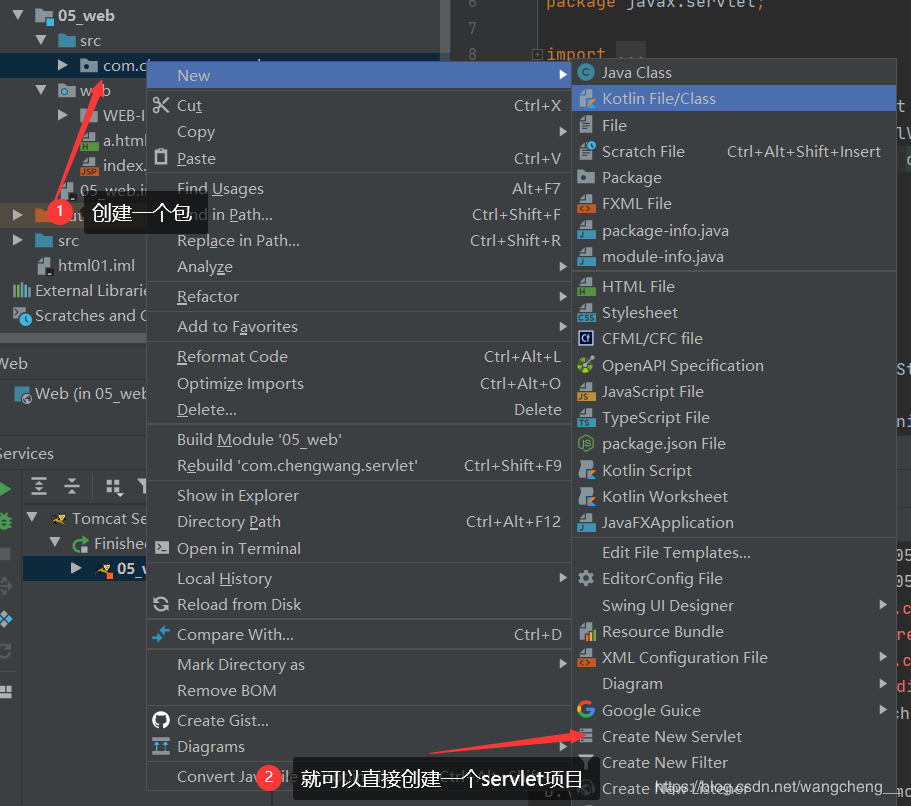Click the package.json File icon
The height and width of the screenshot is (806, 911).
tap(586, 443)
